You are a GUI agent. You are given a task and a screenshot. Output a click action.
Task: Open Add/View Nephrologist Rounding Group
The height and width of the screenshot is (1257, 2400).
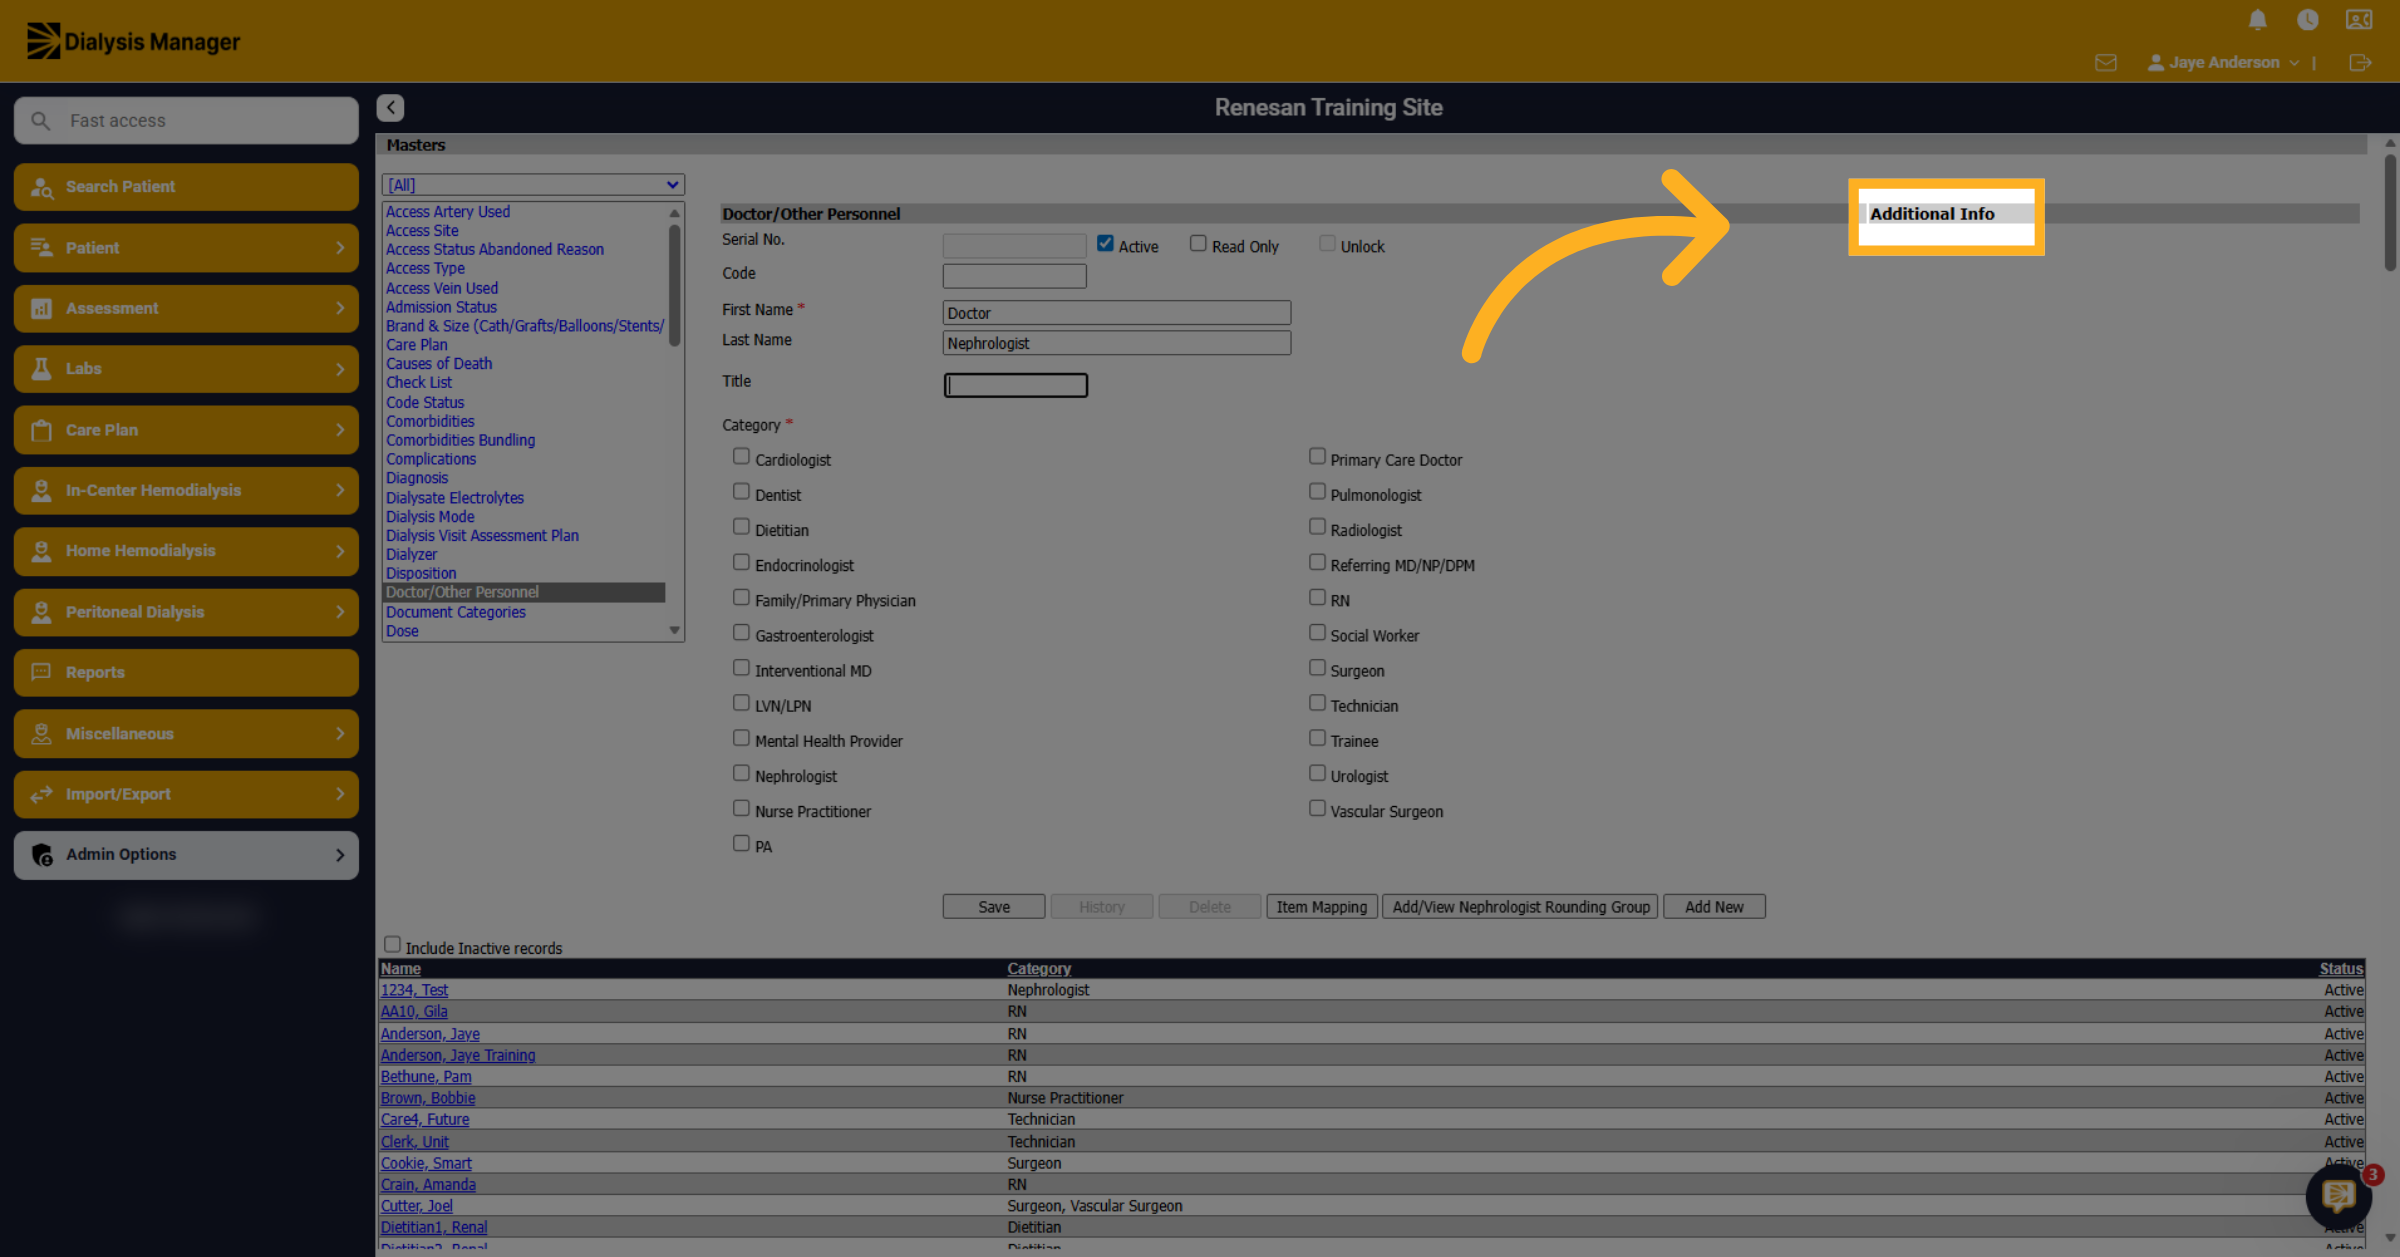point(1520,907)
